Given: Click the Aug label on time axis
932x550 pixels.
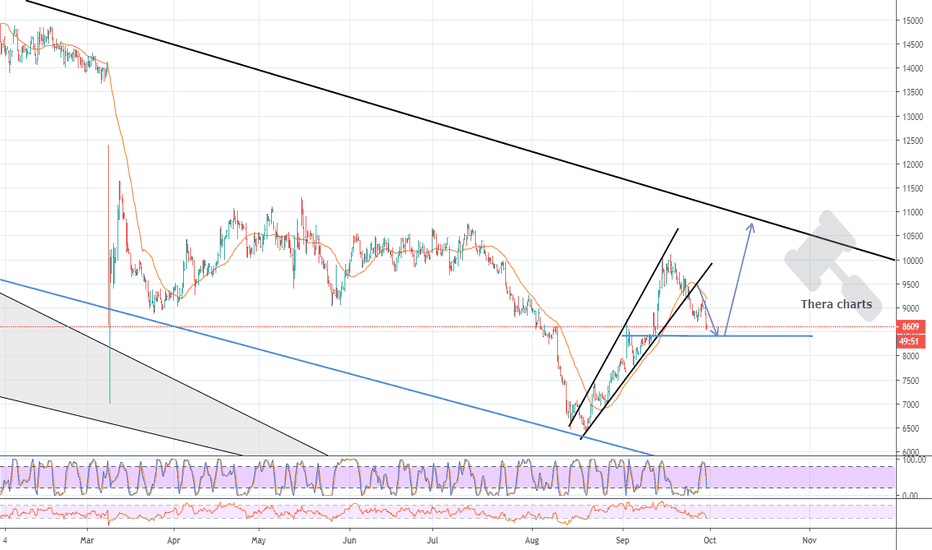Looking at the screenshot, I should [532, 540].
